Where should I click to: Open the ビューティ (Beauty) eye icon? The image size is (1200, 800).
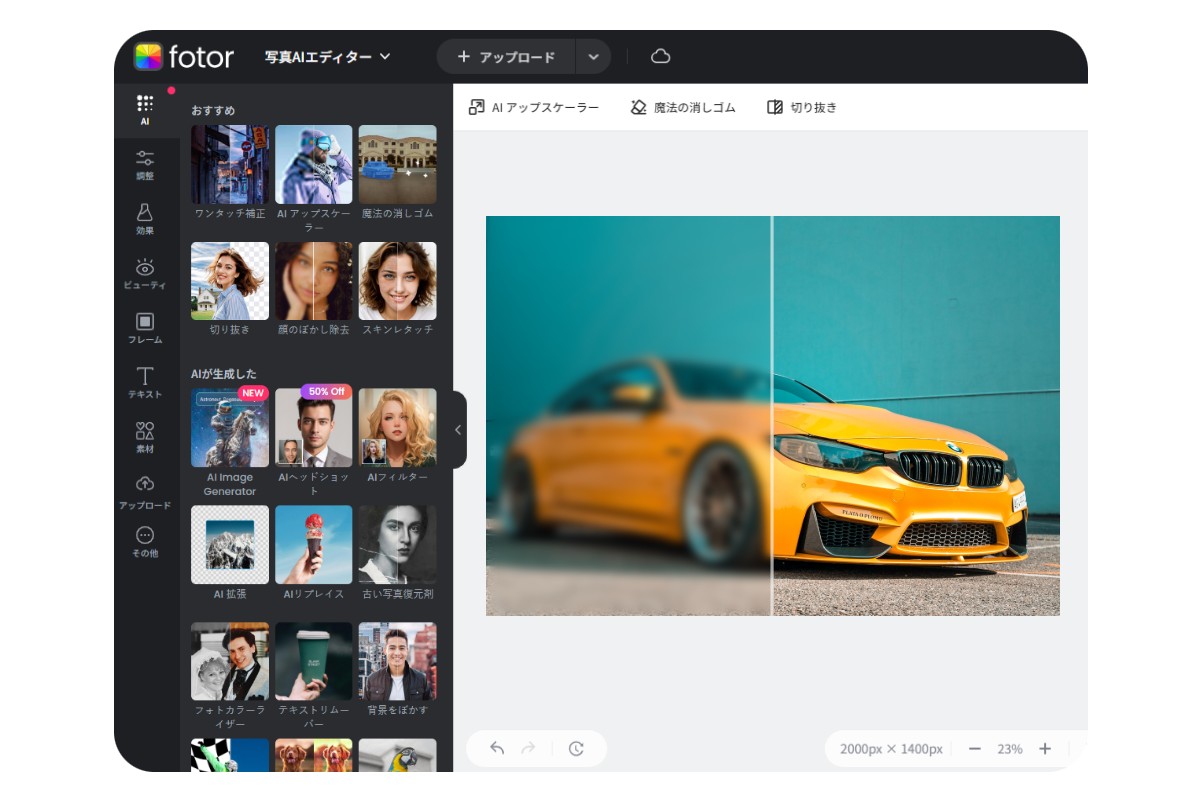click(x=146, y=267)
